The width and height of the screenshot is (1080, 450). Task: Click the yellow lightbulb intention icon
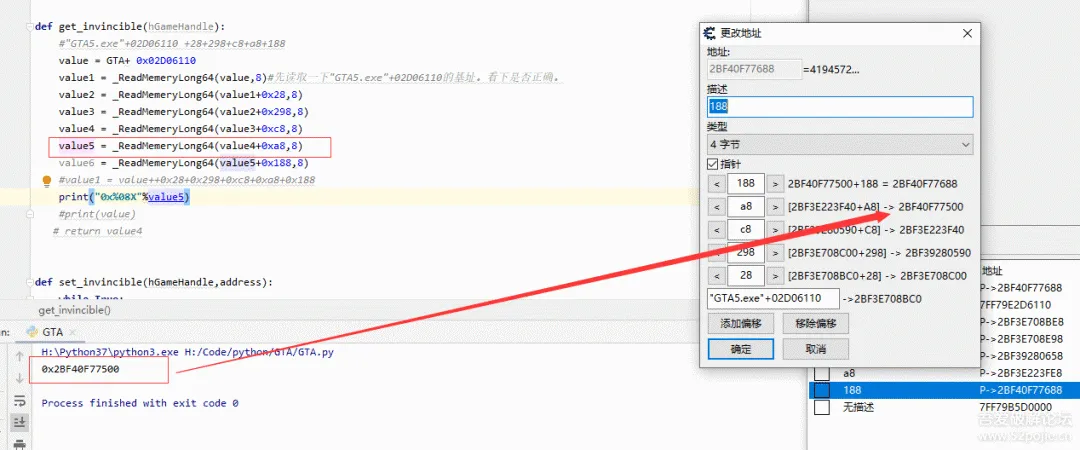(47, 181)
